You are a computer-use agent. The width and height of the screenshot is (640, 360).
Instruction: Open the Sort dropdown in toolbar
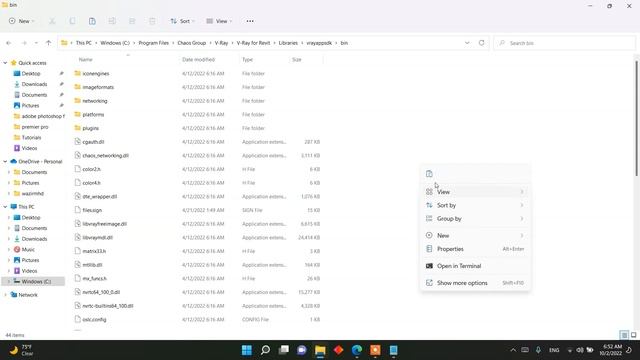[x=182, y=21]
